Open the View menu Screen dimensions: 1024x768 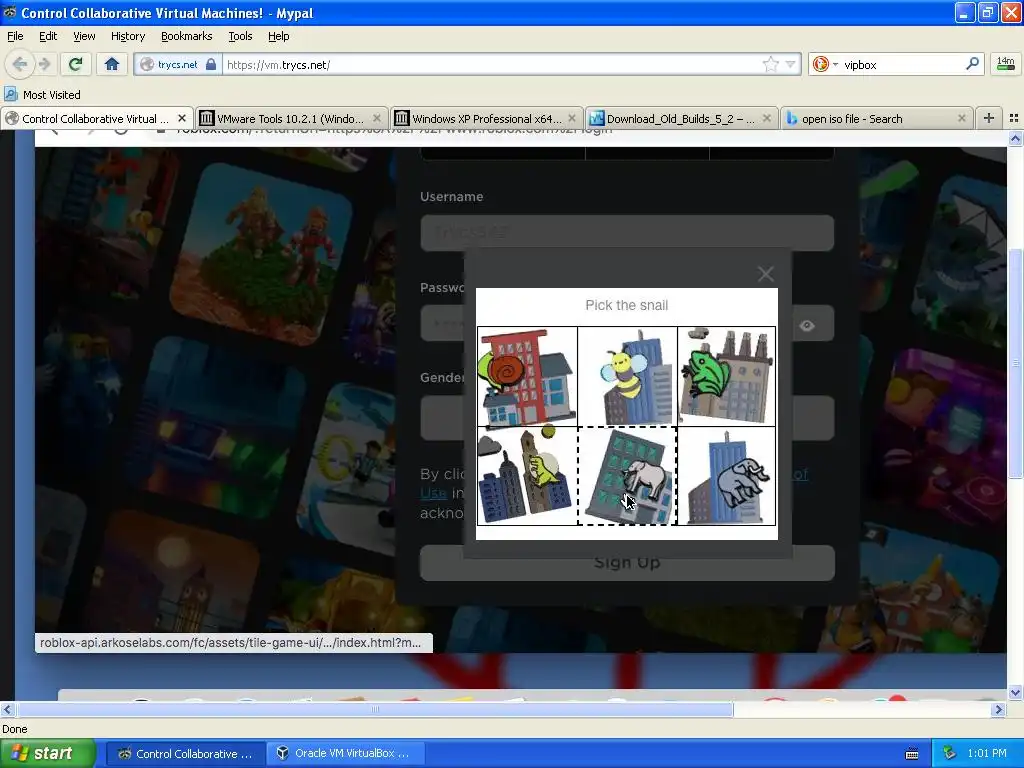tap(84, 36)
